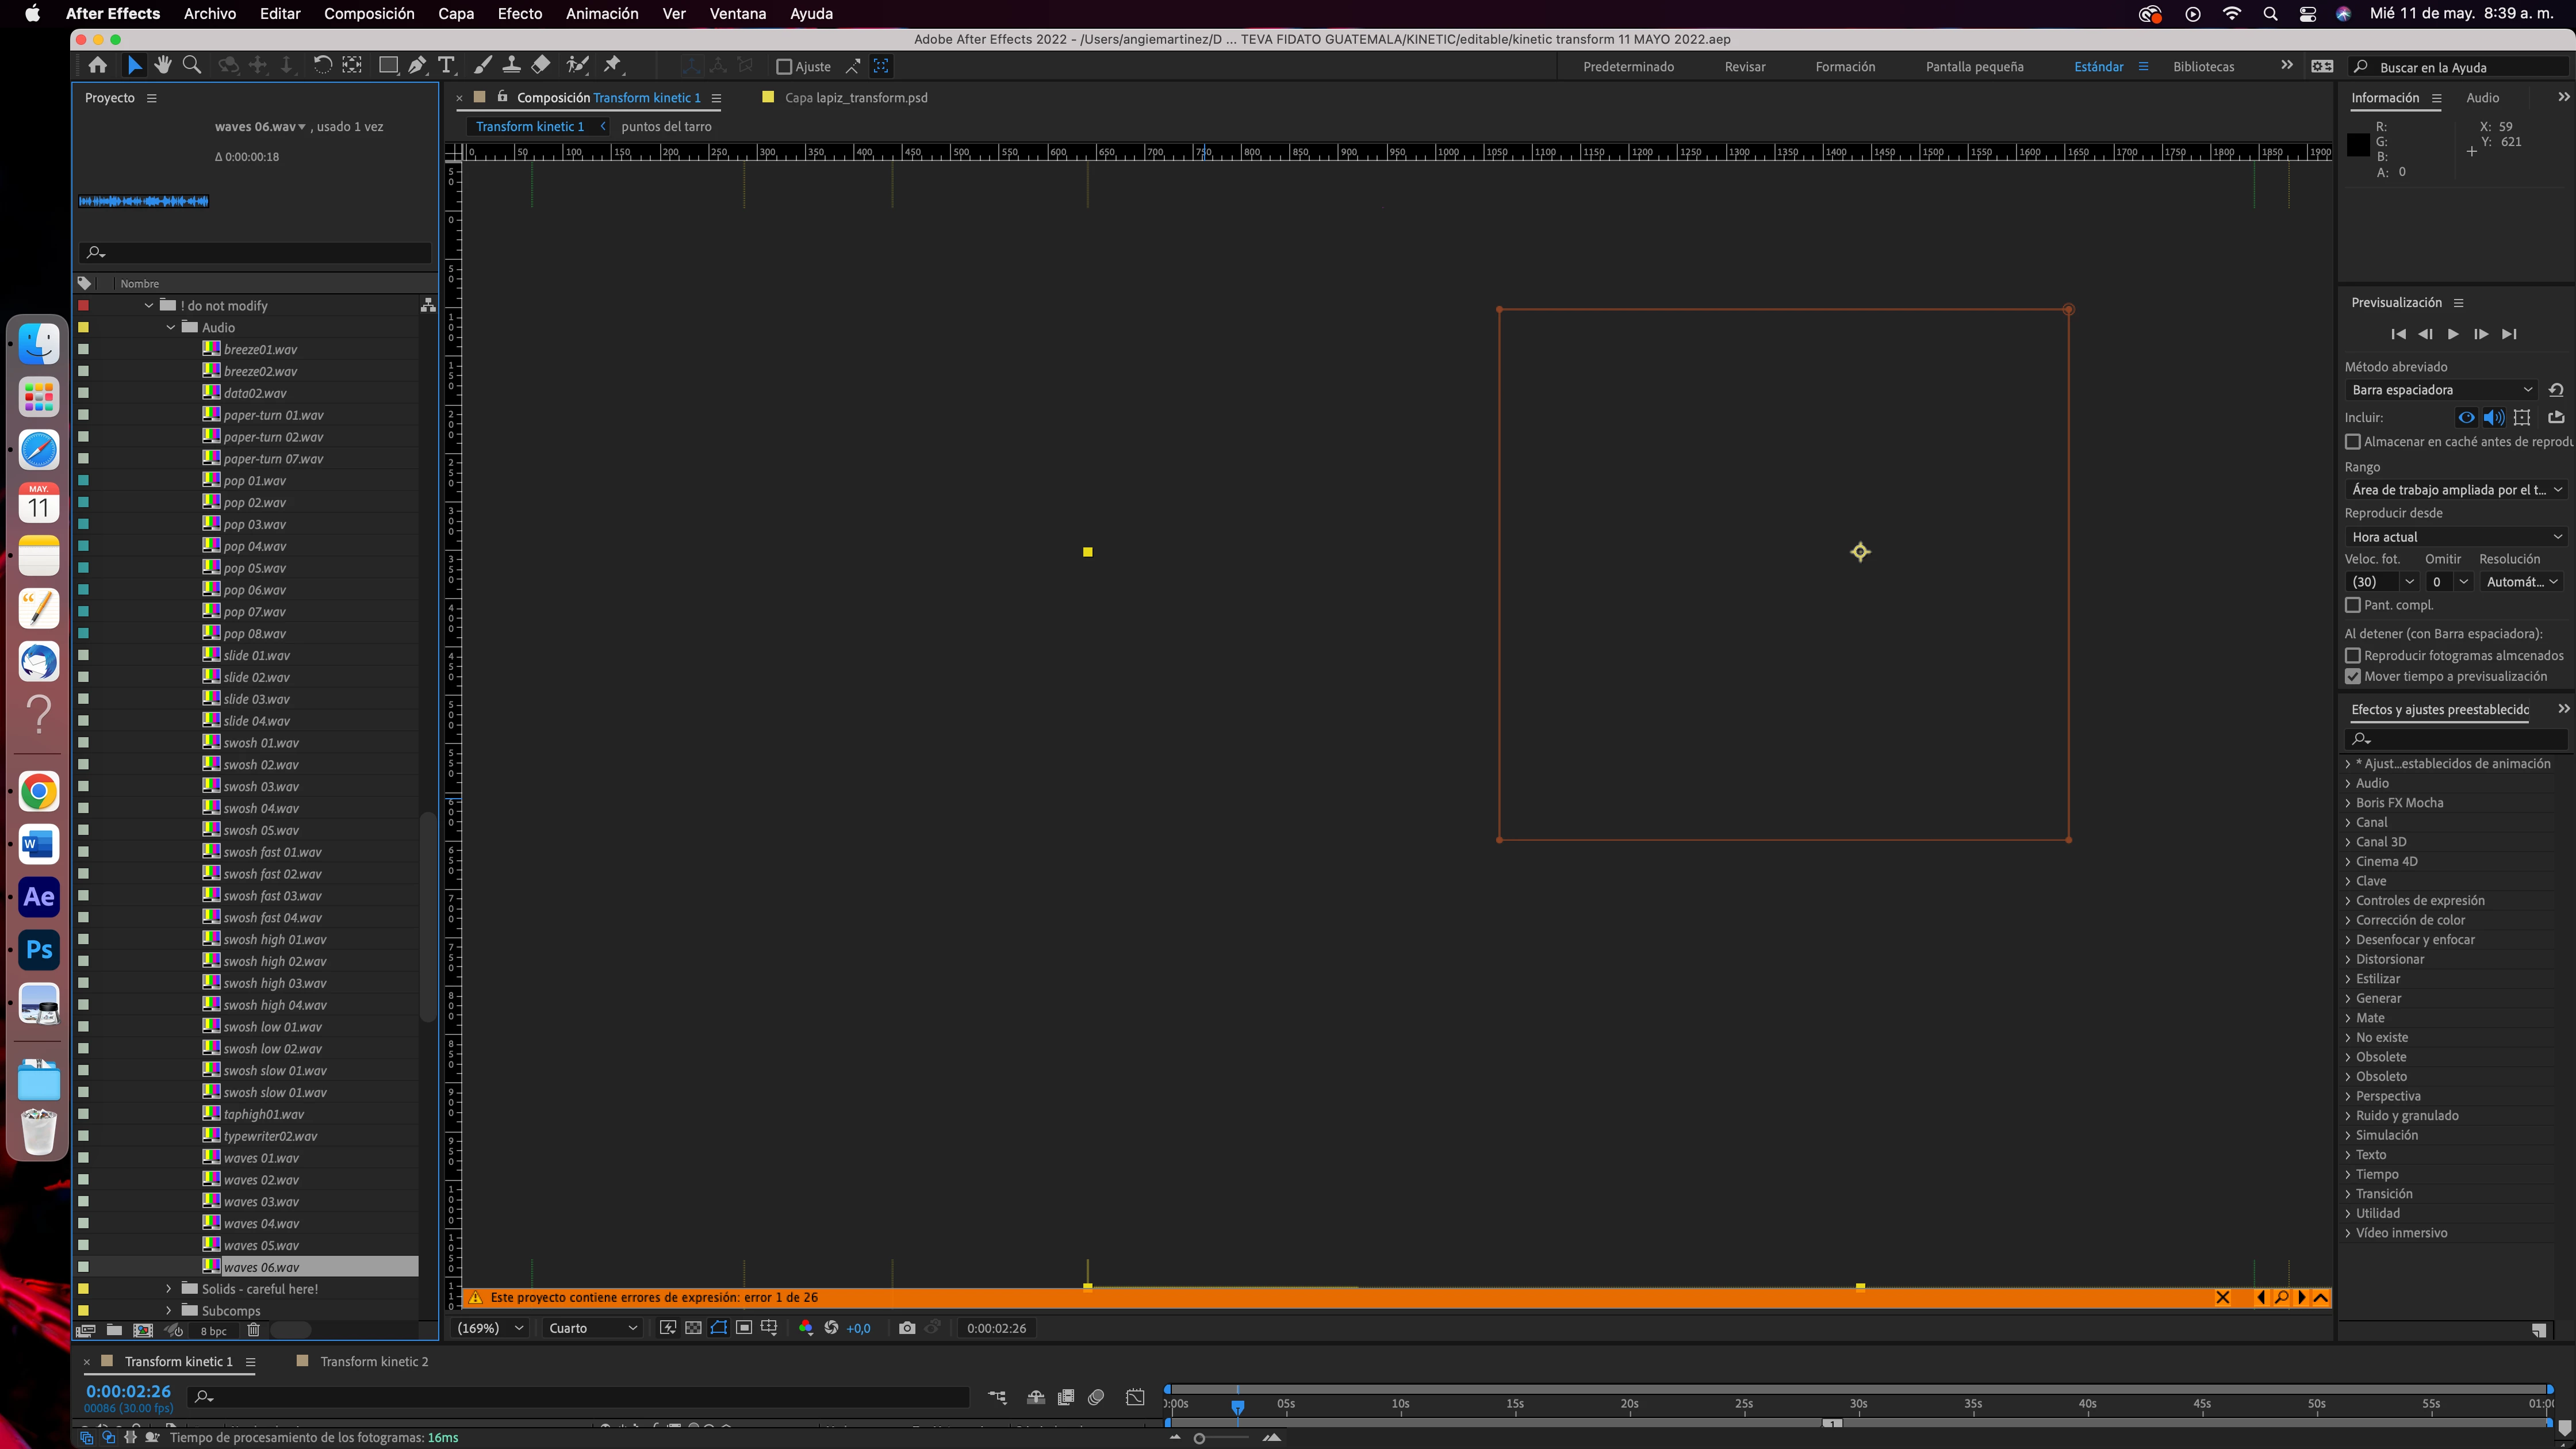2576x1449 pixels.
Task: Click the Rotation tool icon
Action: 322,66
